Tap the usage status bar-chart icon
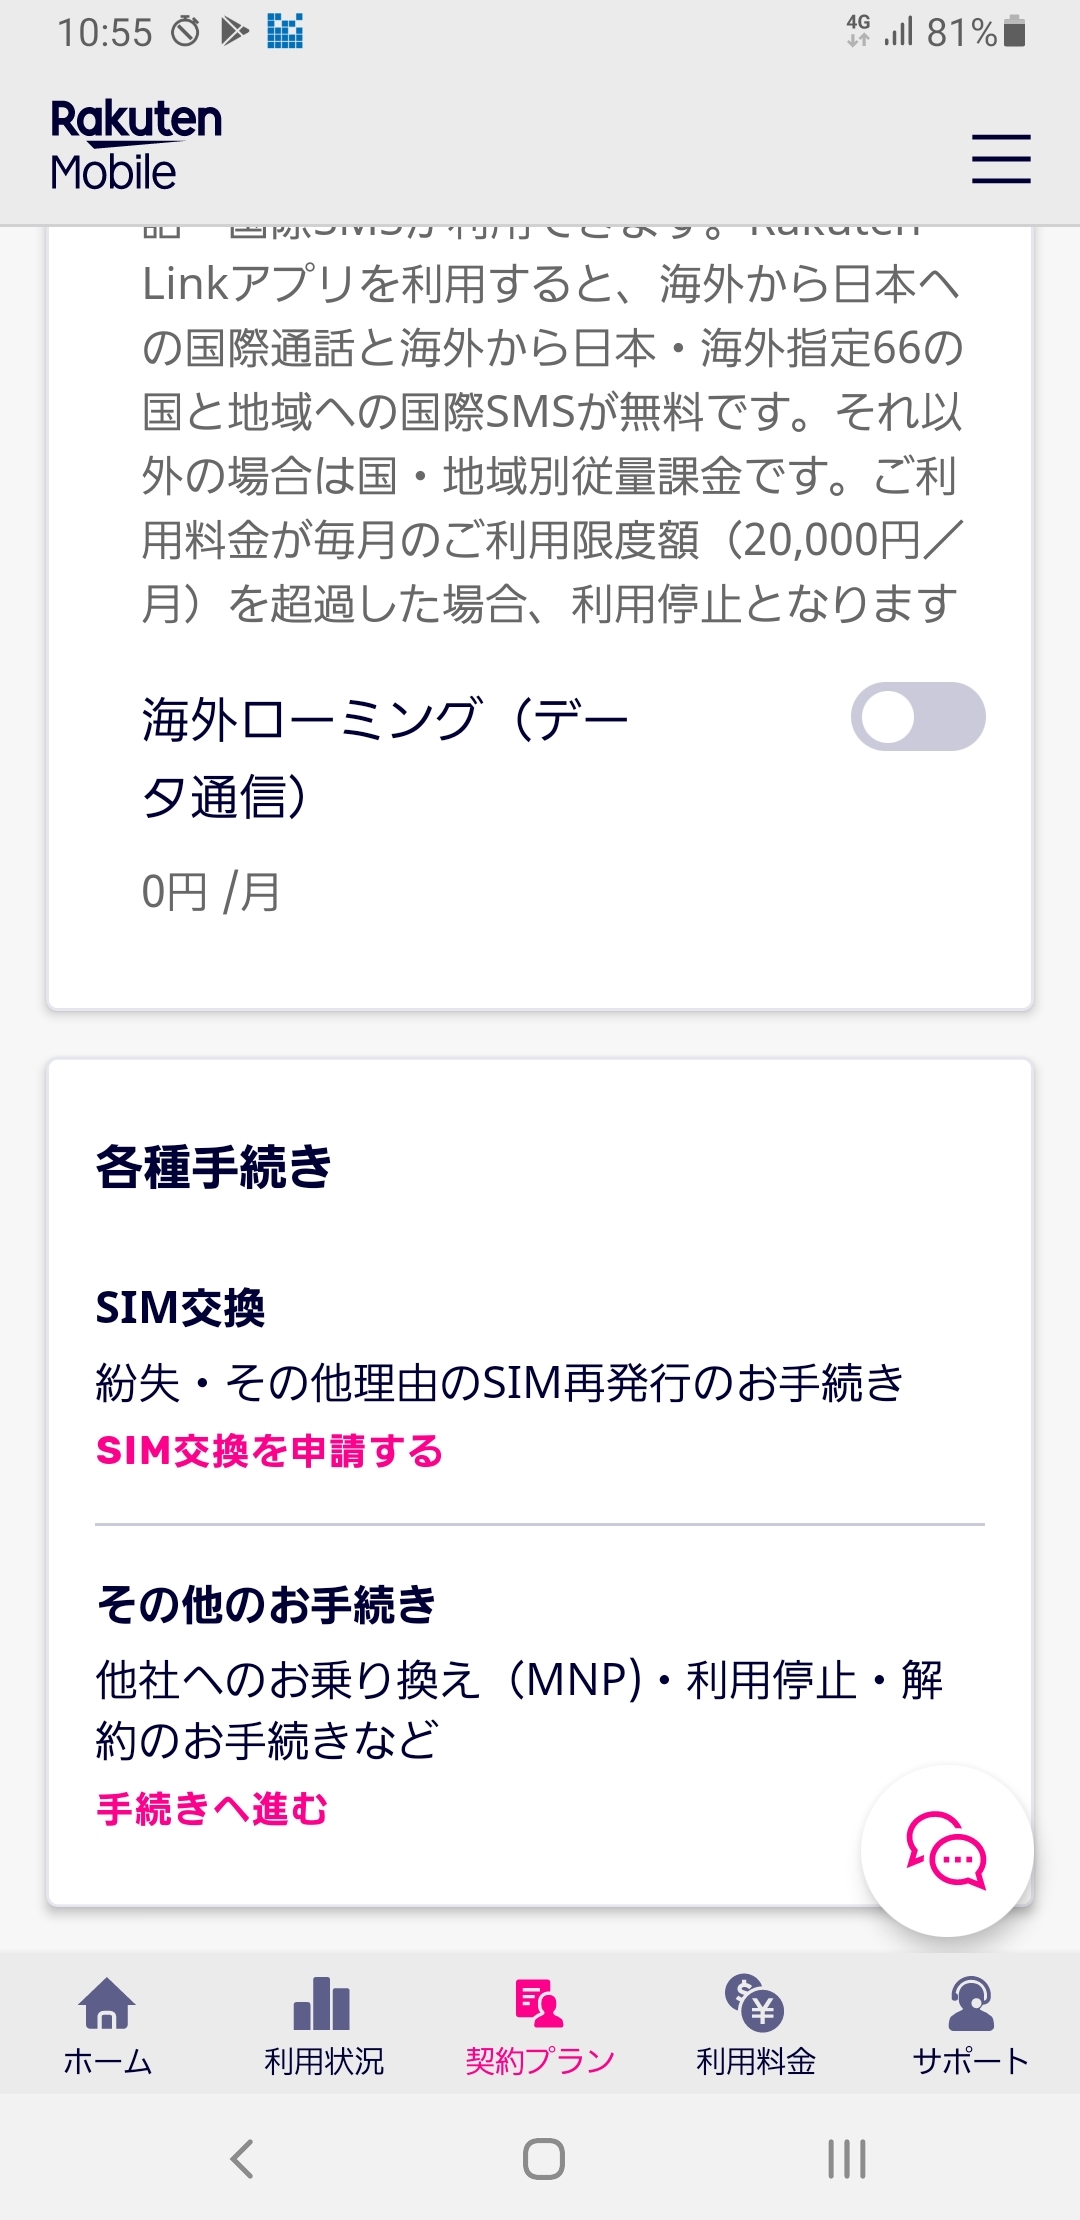 coord(322,2003)
